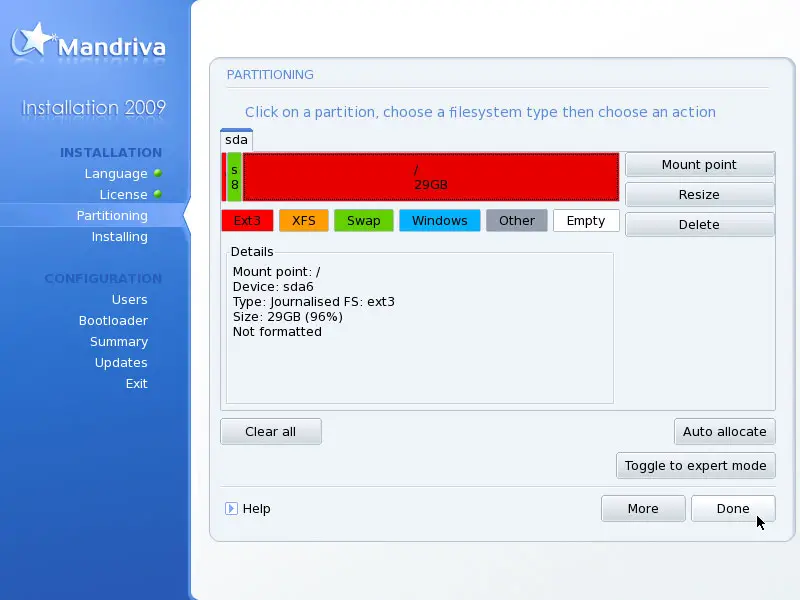Click the INSTALLATION section heading
This screenshot has width=800, height=600.
[x=111, y=153]
